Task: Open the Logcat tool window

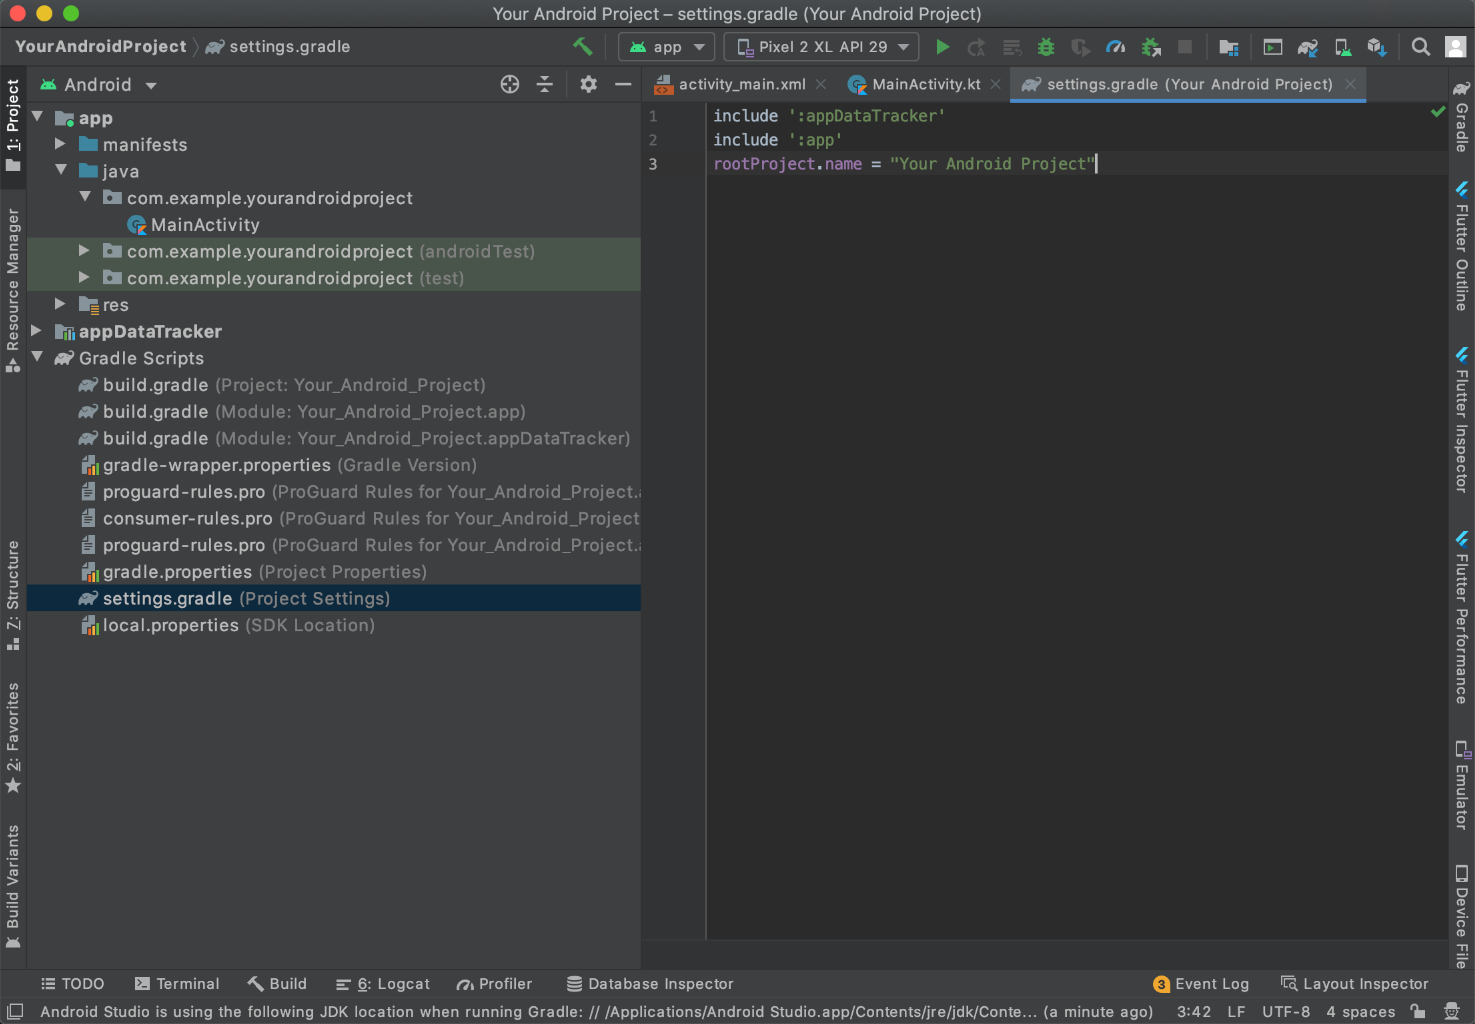Action: click(x=383, y=984)
